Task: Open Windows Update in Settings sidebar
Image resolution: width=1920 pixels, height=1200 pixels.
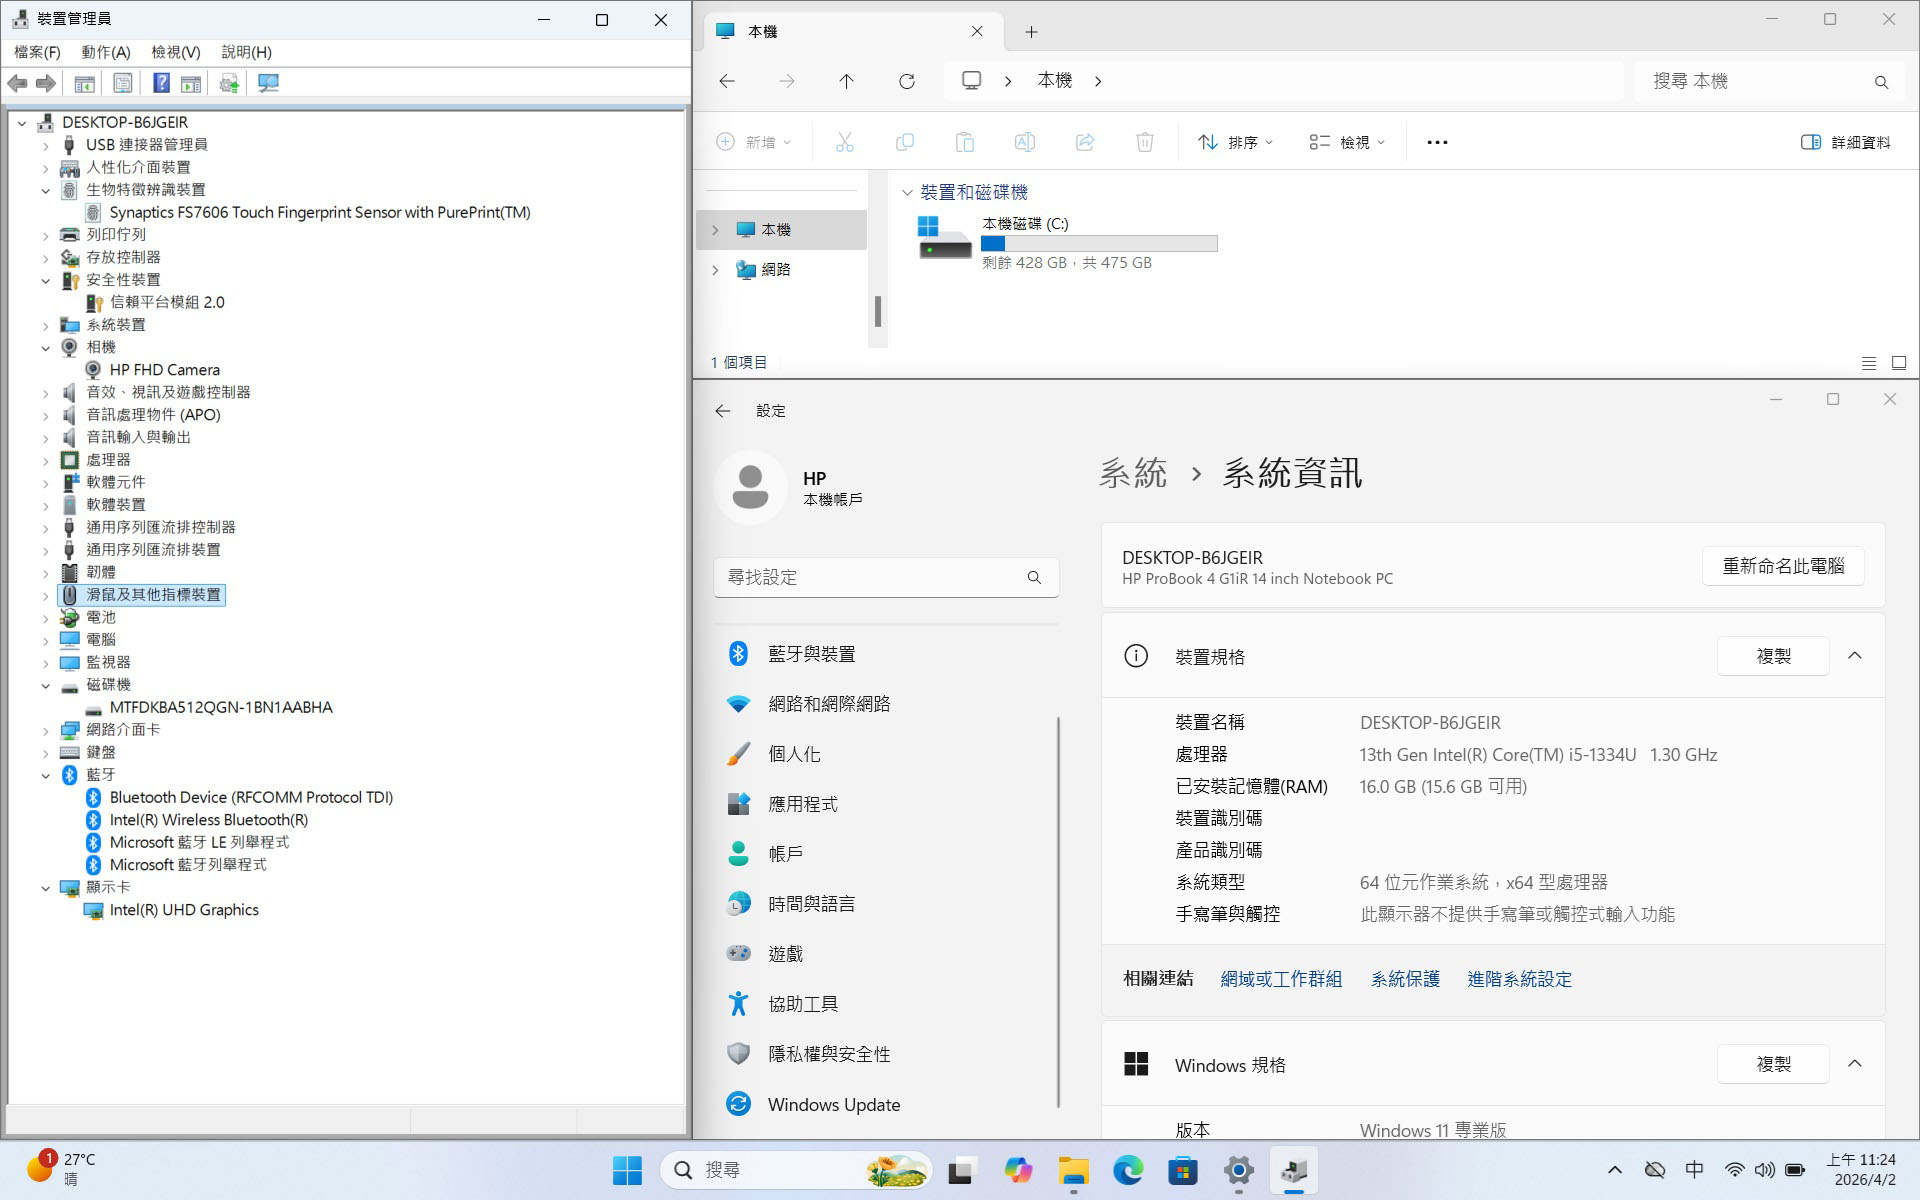Action: (x=833, y=1104)
